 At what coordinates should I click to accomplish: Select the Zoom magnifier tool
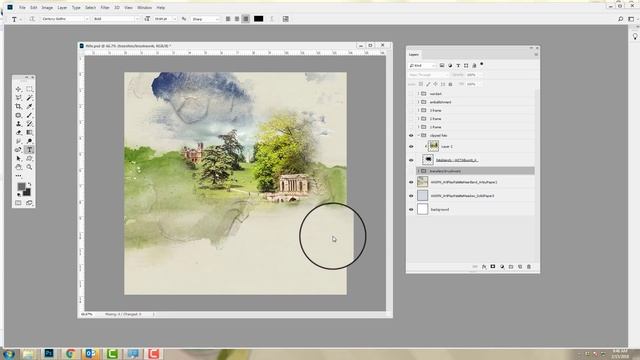click(x=29, y=167)
